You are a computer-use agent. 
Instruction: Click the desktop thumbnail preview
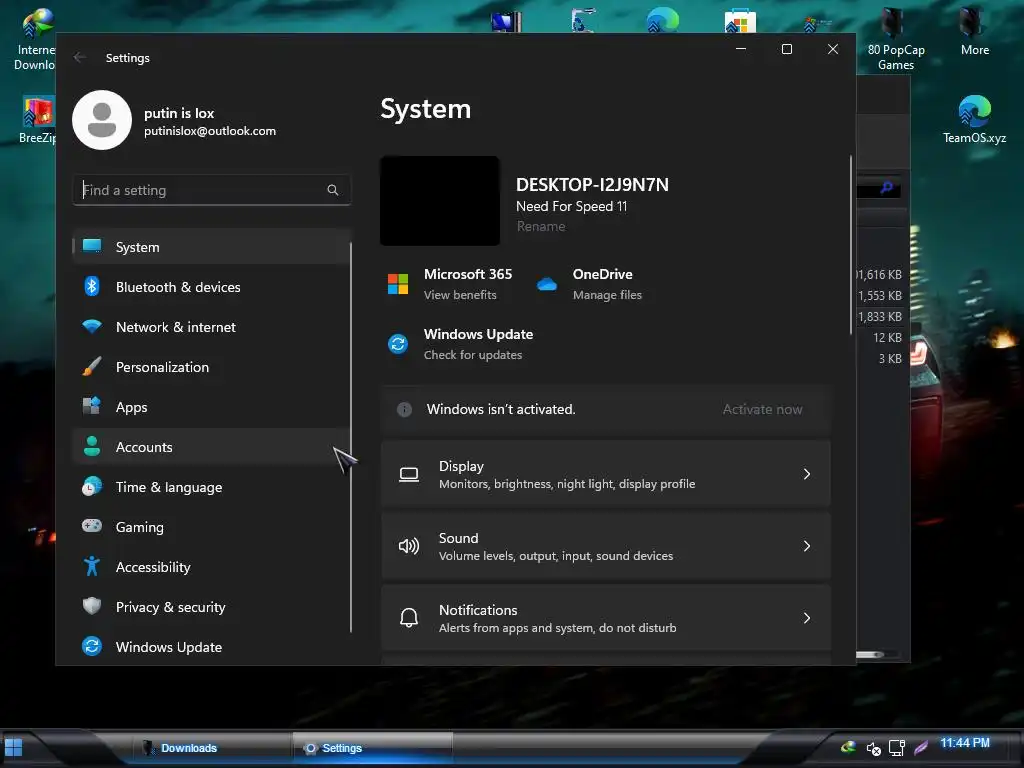440,200
